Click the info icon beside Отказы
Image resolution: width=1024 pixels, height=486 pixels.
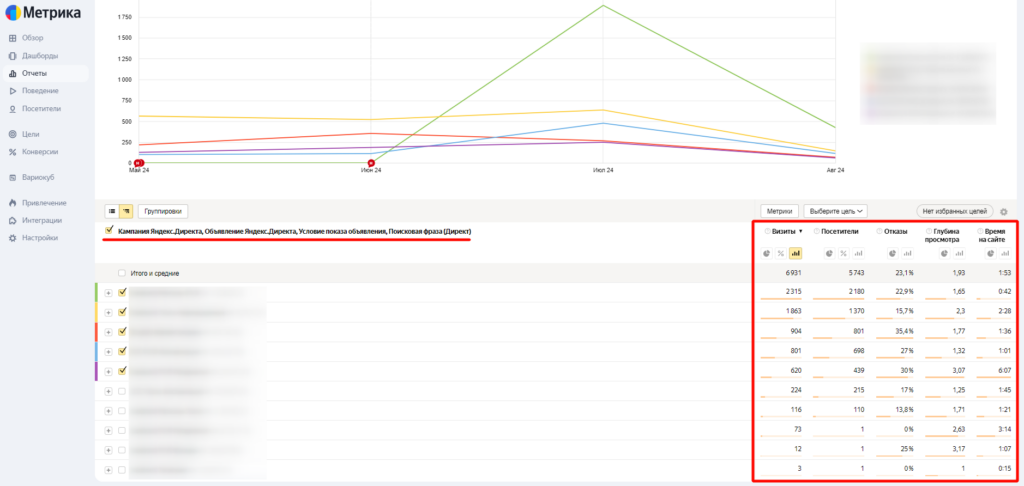[x=879, y=231]
